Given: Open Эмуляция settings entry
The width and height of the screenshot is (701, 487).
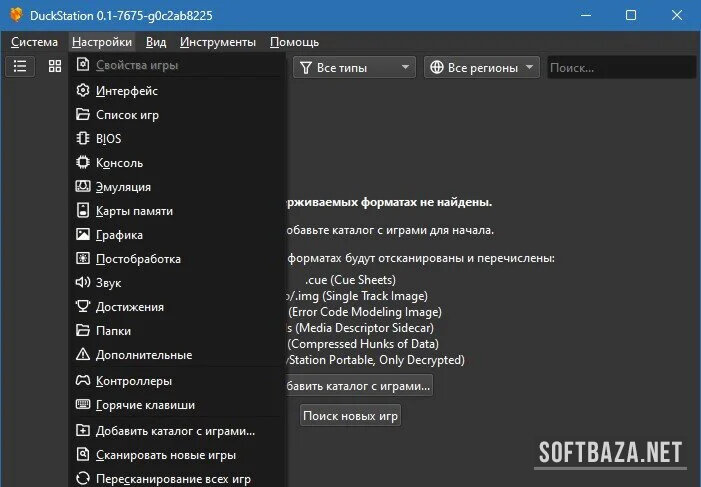Looking at the screenshot, I should pyautogui.click(x=177, y=186).
